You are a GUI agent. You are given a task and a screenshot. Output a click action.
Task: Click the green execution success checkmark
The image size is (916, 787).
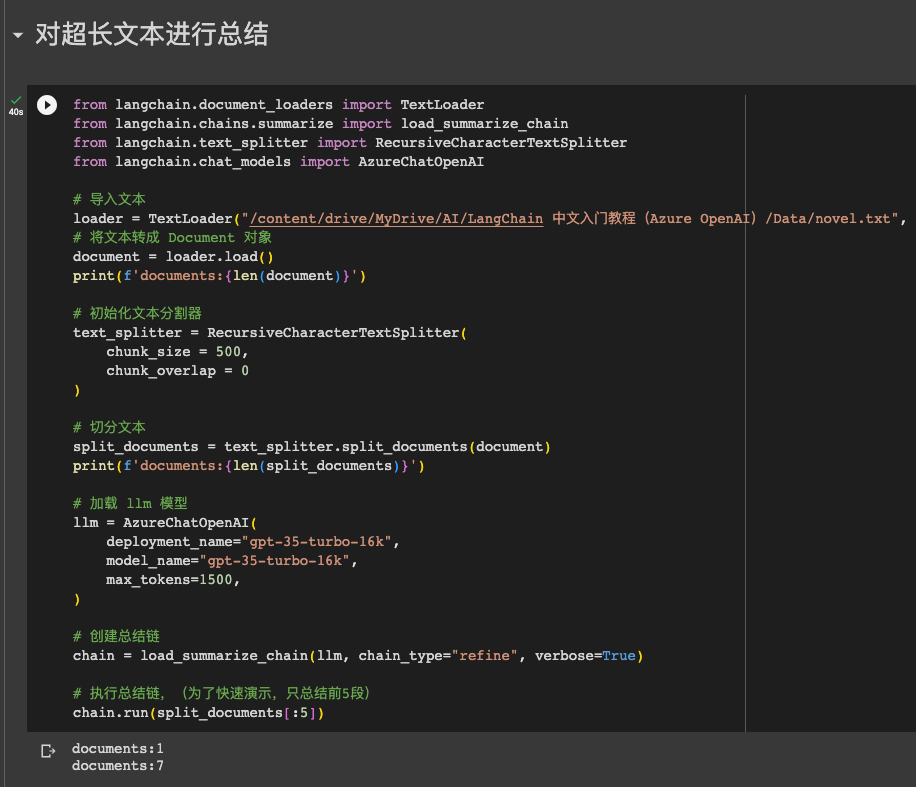pos(16,100)
